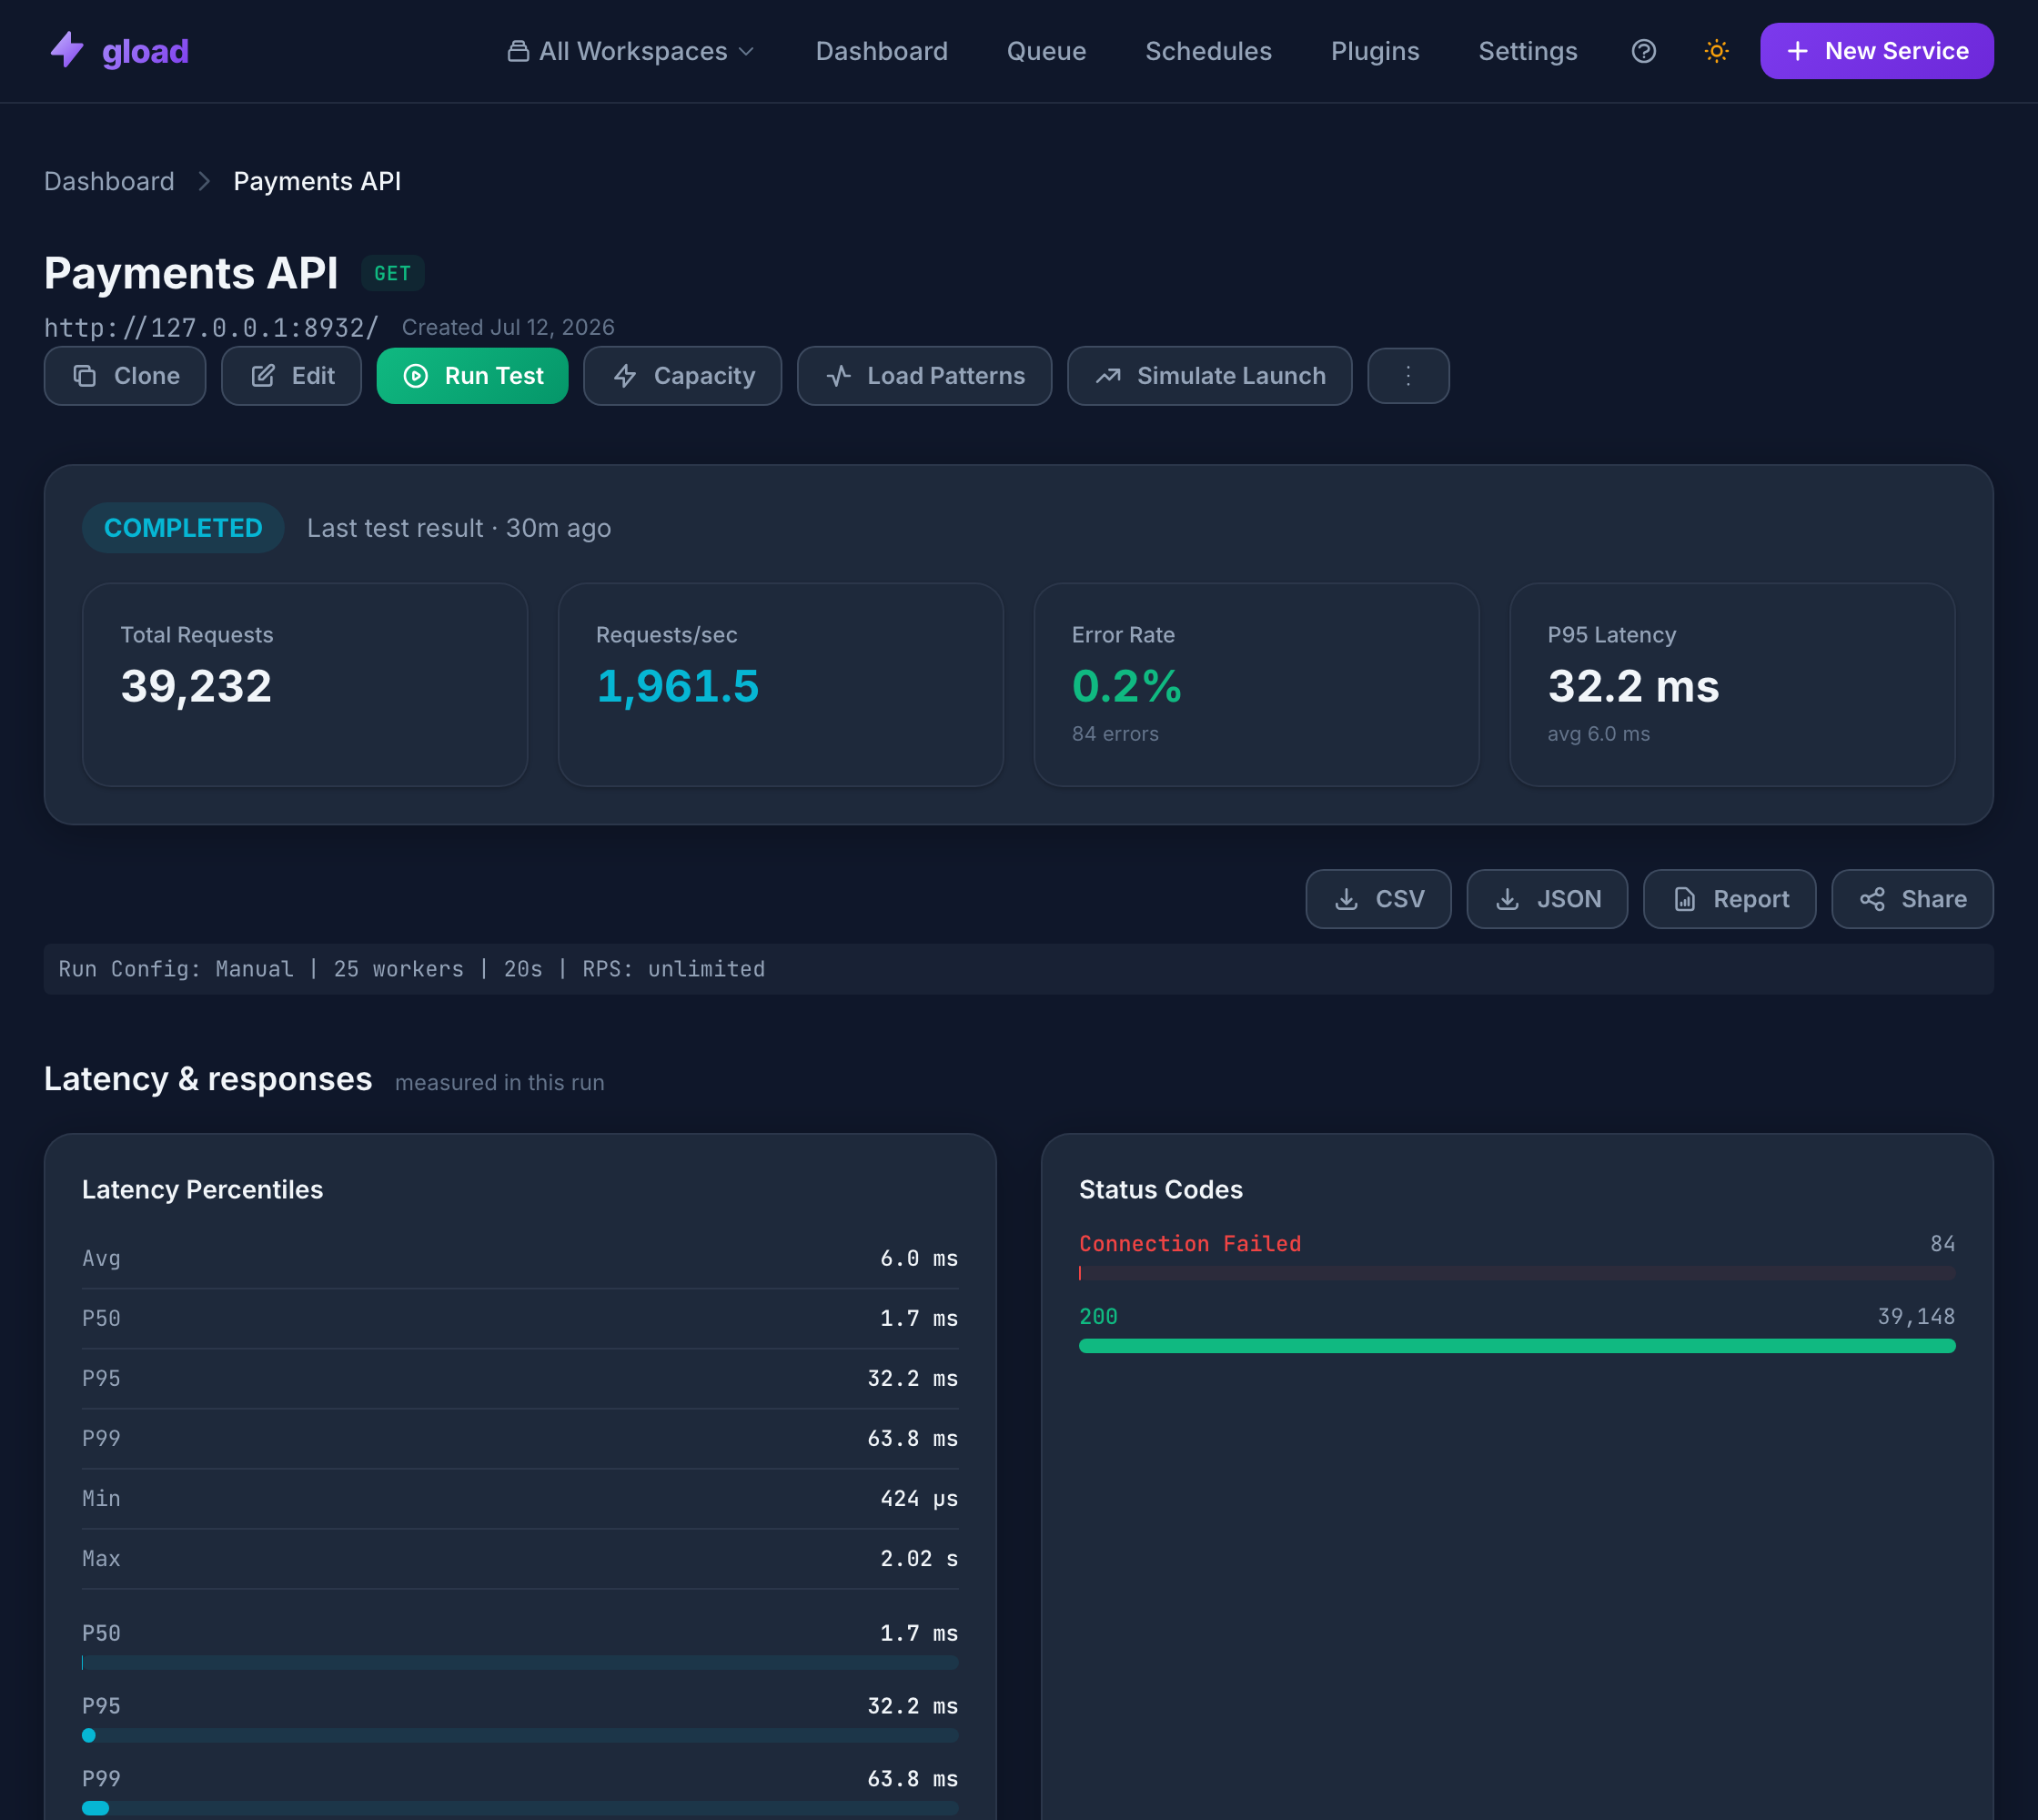Select the service URL http://127.0.0.1:8932/
Viewport: 2038px width, 1820px height.
[212, 327]
